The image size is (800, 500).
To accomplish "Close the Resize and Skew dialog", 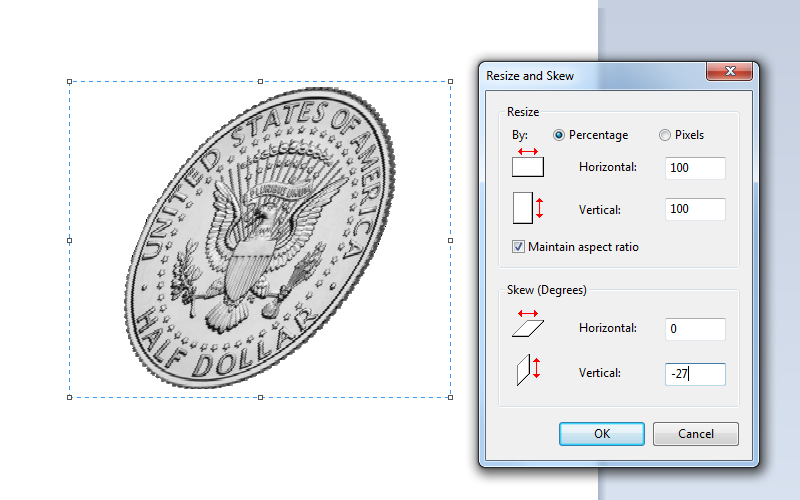I will click(x=729, y=72).
